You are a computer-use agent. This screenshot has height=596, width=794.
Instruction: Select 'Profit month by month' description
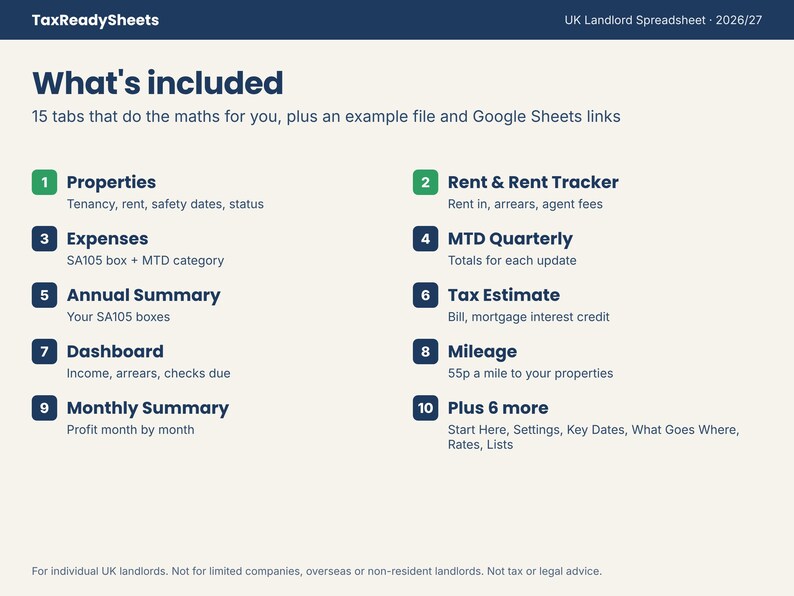pos(131,430)
